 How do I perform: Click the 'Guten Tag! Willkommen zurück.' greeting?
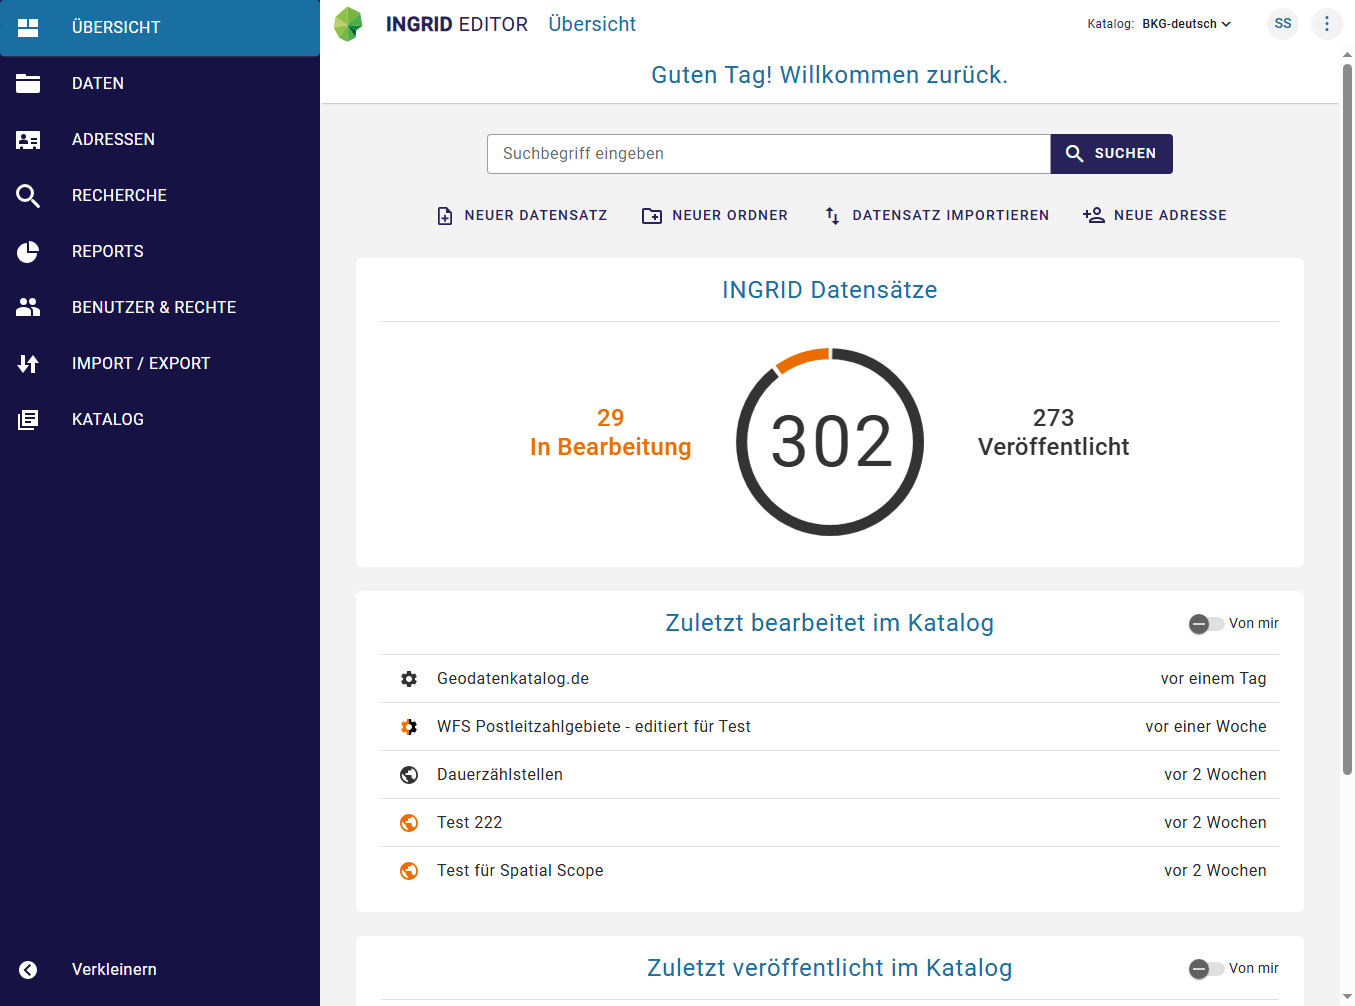click(830, 75)
